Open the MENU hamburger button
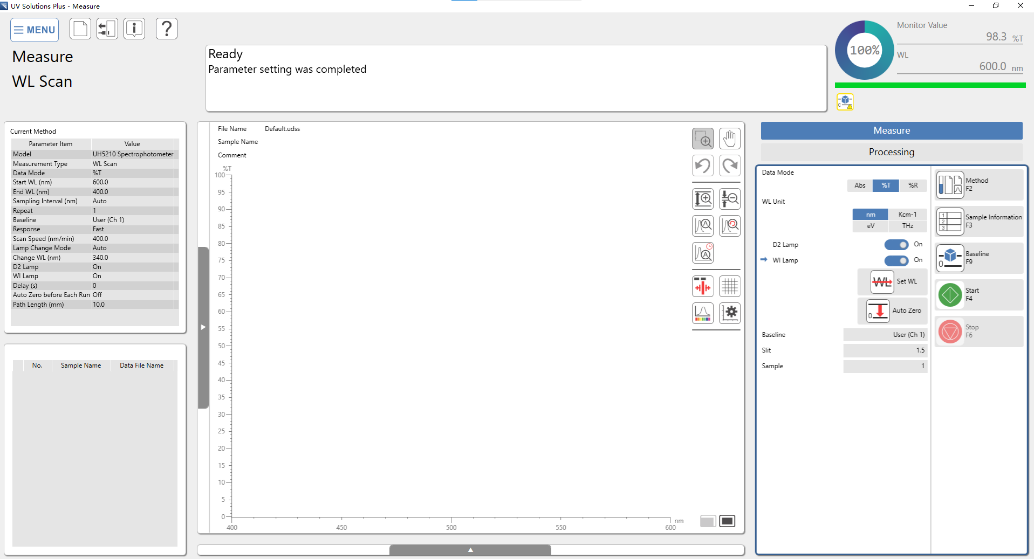This screenshot has height=559, width=1034. 34,30
